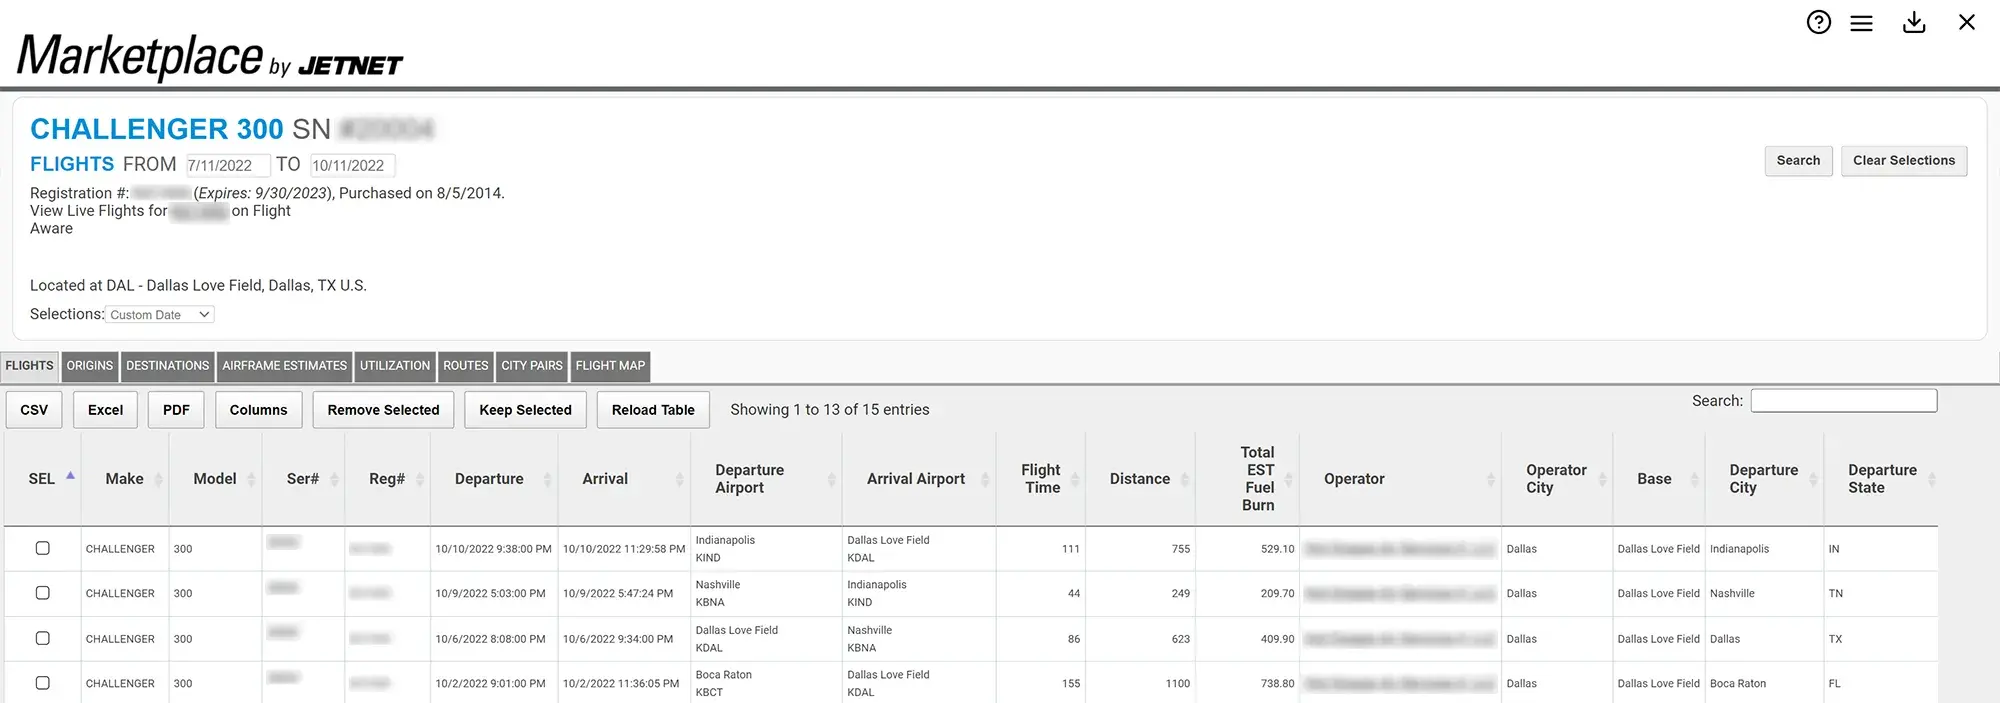Click the download icon at top right

1914,22
